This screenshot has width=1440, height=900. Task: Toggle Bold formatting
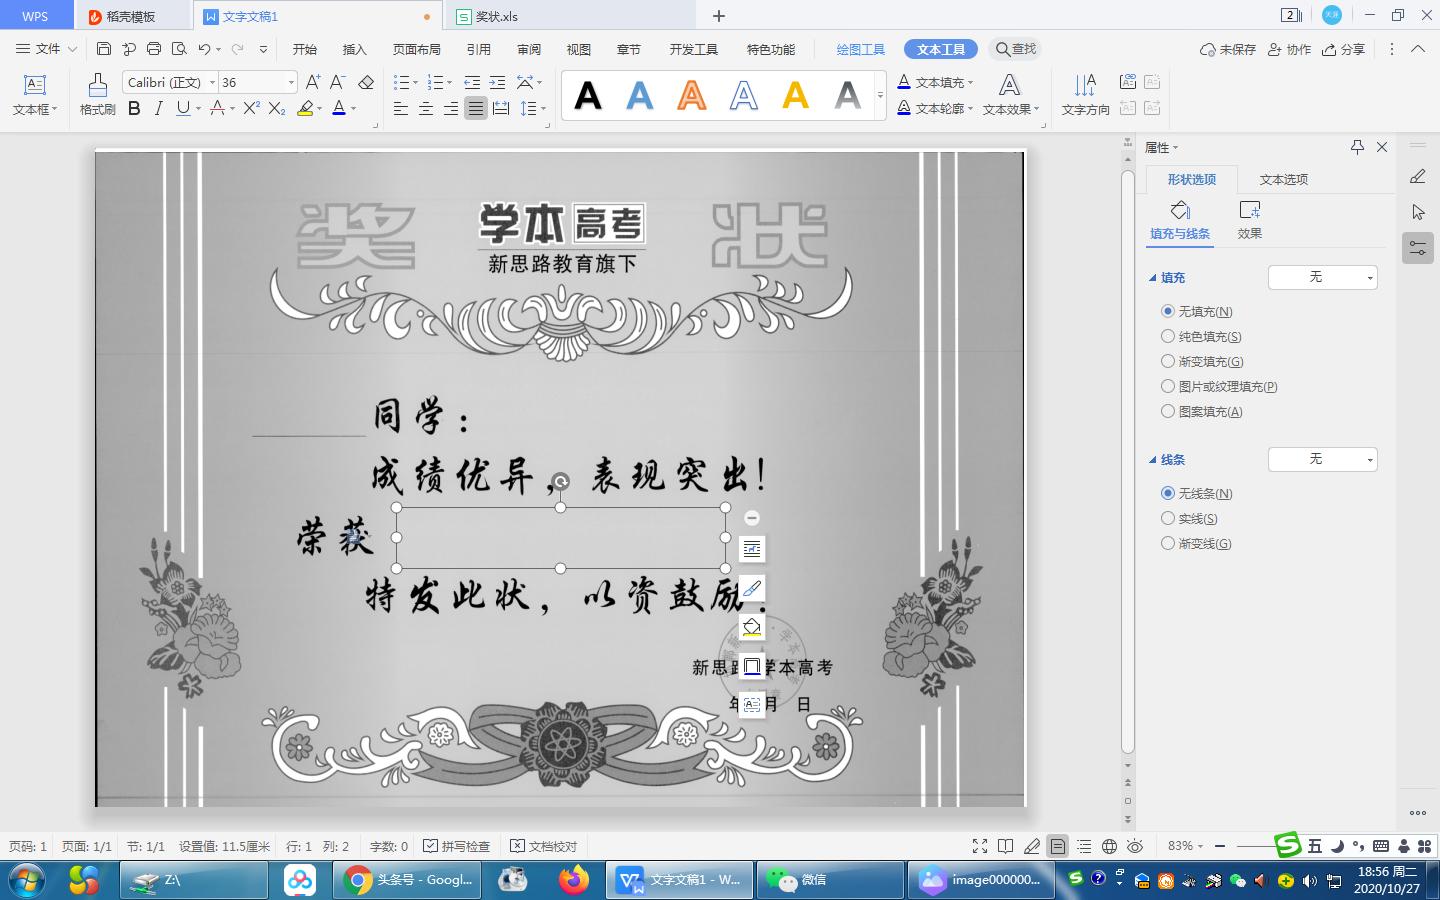click(x=134, y=108)
